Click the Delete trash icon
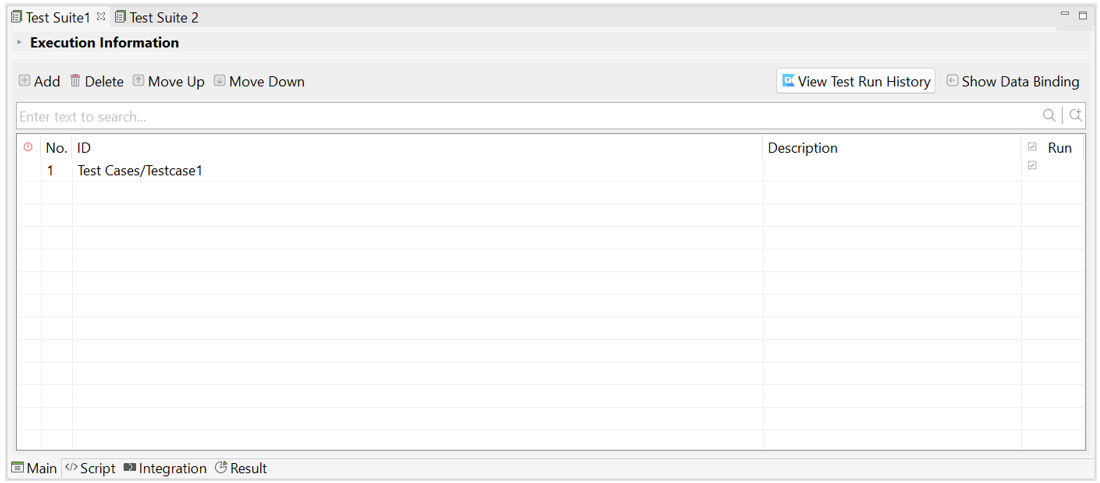The image size is (1100, 483). pos(75,81)
